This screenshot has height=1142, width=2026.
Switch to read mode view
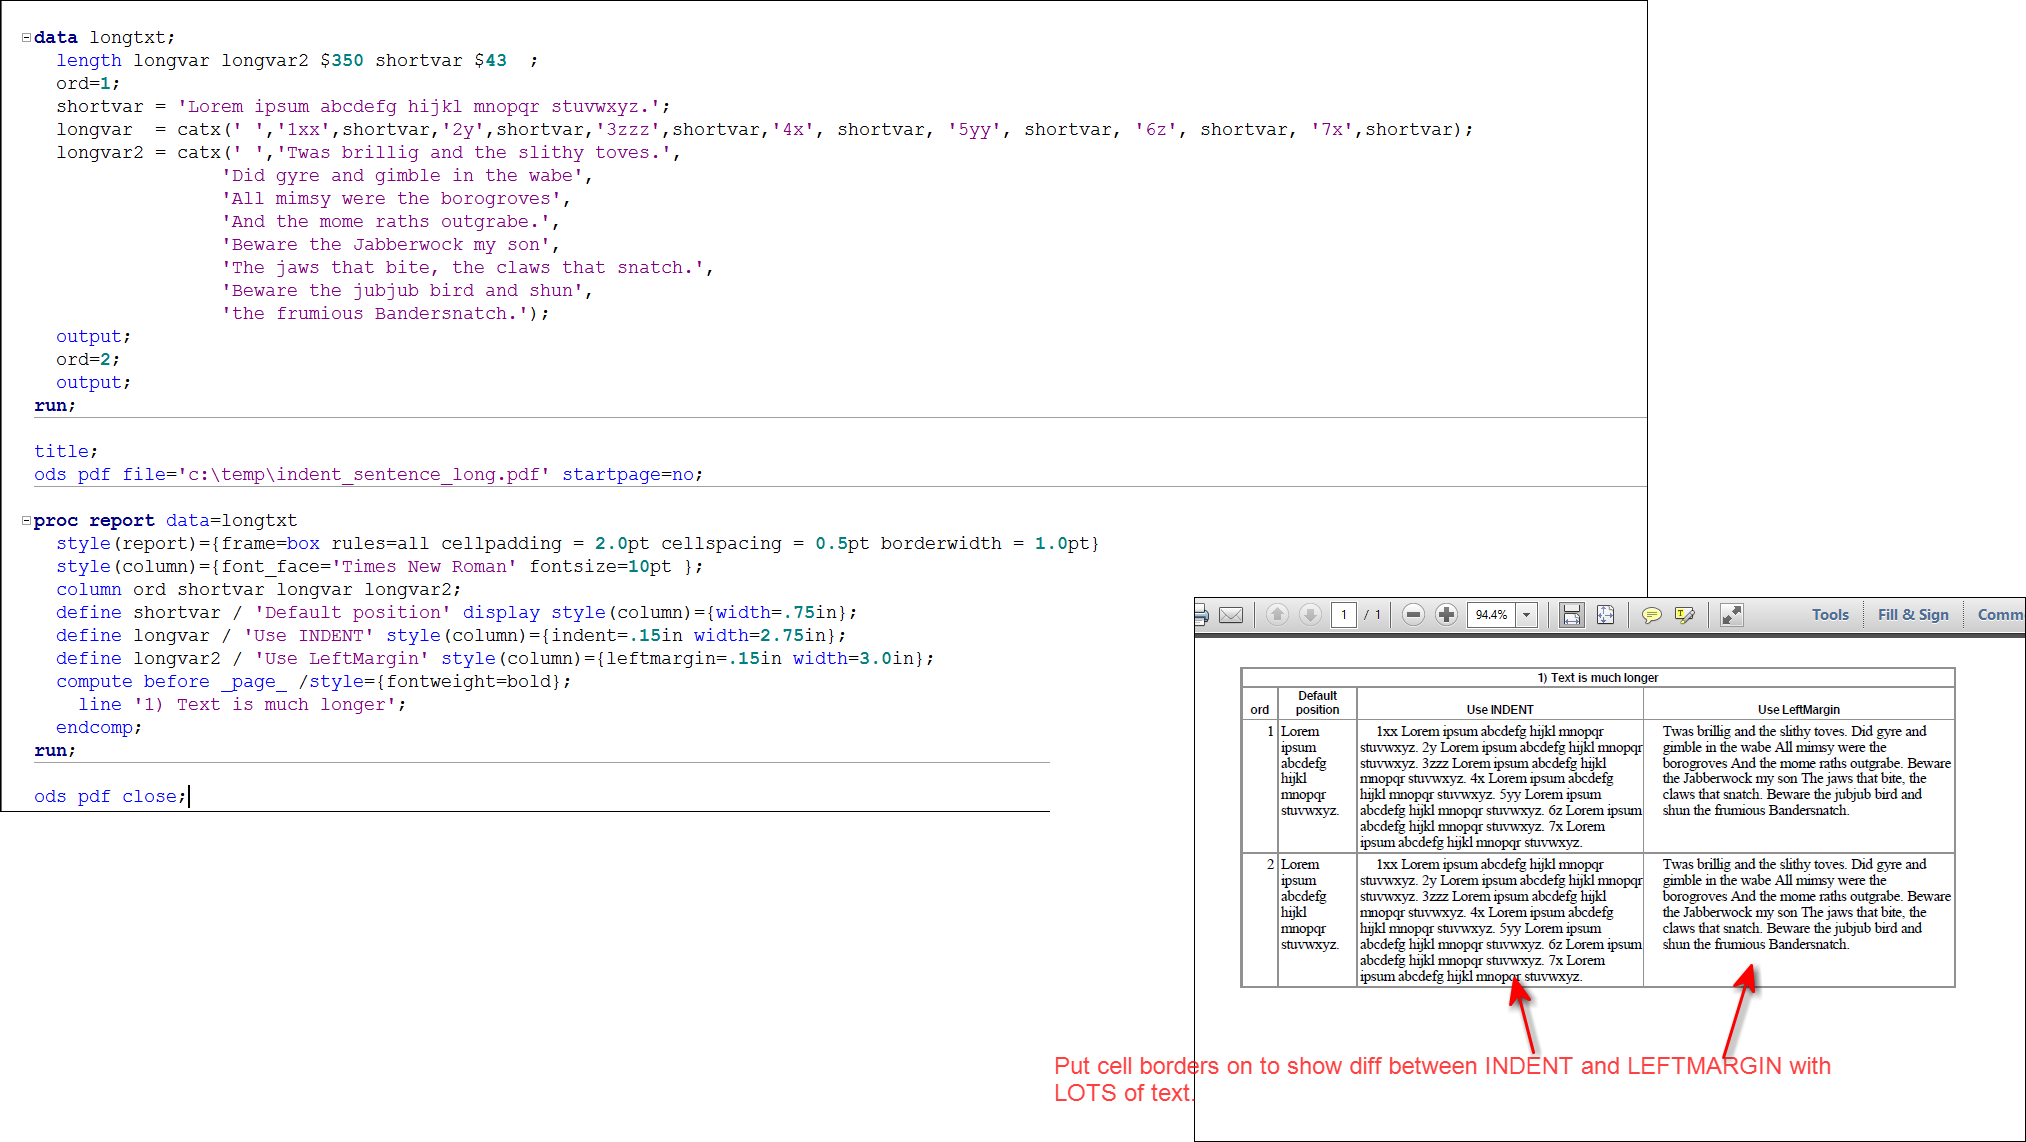click(1732, 615)
